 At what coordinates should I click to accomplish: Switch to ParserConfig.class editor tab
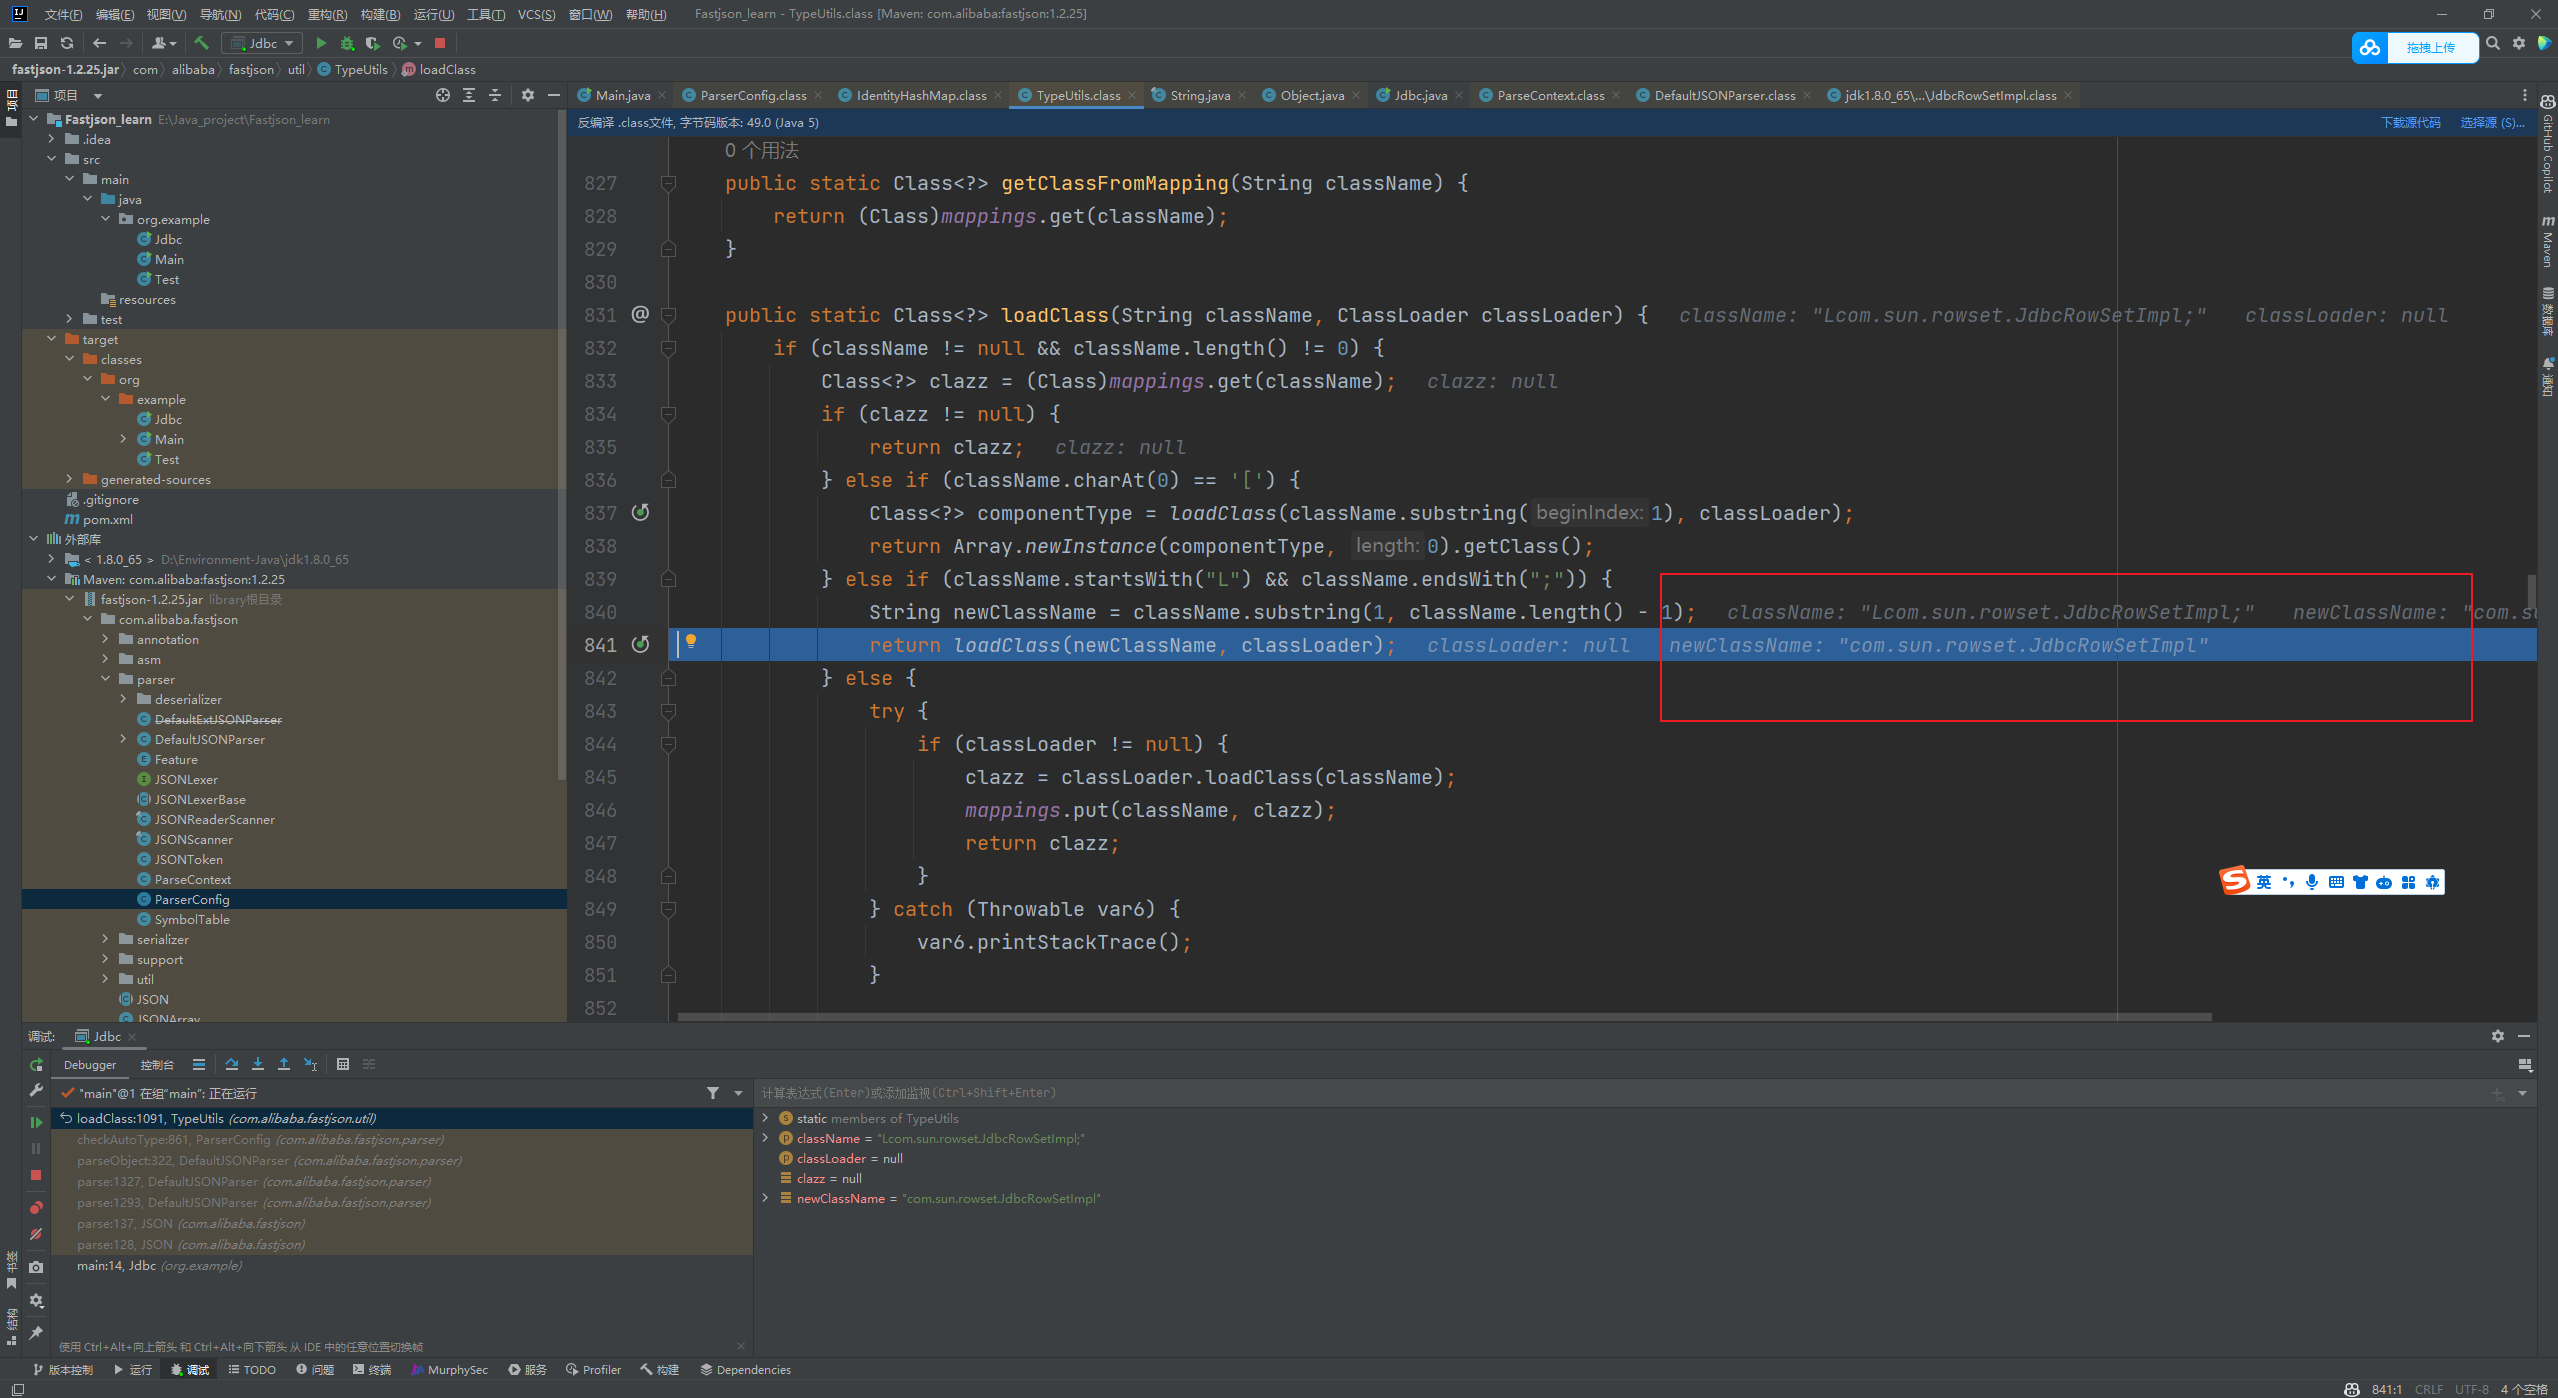(752, 95)
